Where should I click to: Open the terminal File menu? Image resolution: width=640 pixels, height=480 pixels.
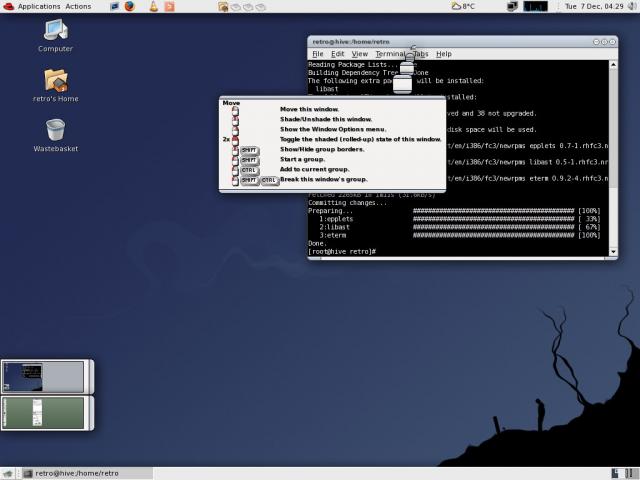(318, 54)
